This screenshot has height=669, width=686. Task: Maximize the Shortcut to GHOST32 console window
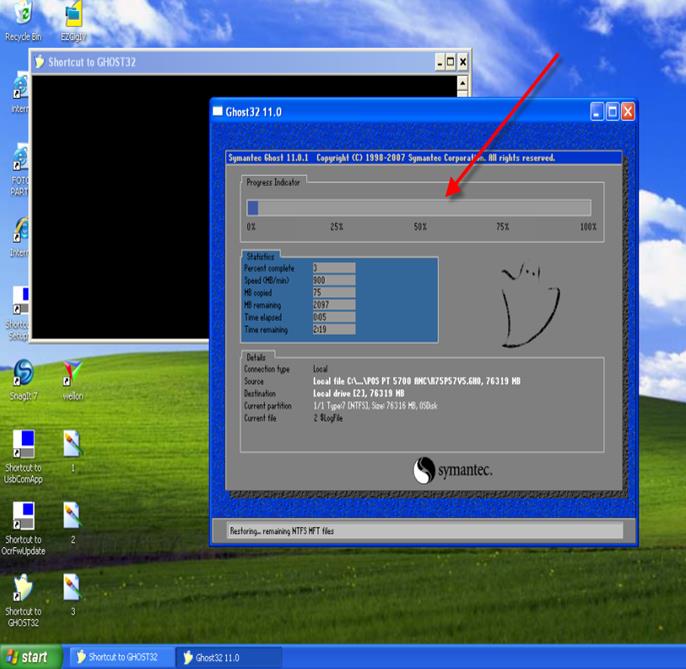tap(451, 62)
